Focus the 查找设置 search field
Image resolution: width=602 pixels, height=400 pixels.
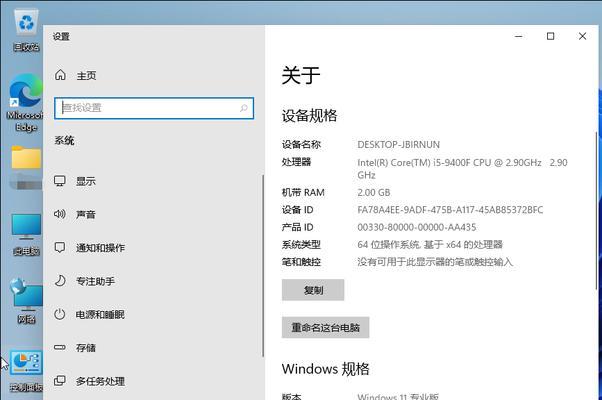click(x=154, y=108)
